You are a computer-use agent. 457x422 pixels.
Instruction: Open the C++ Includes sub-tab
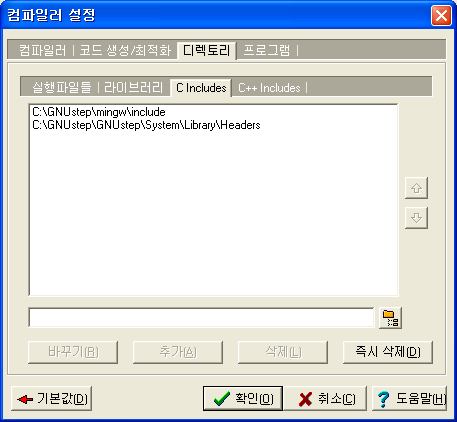tap(269, 88)
